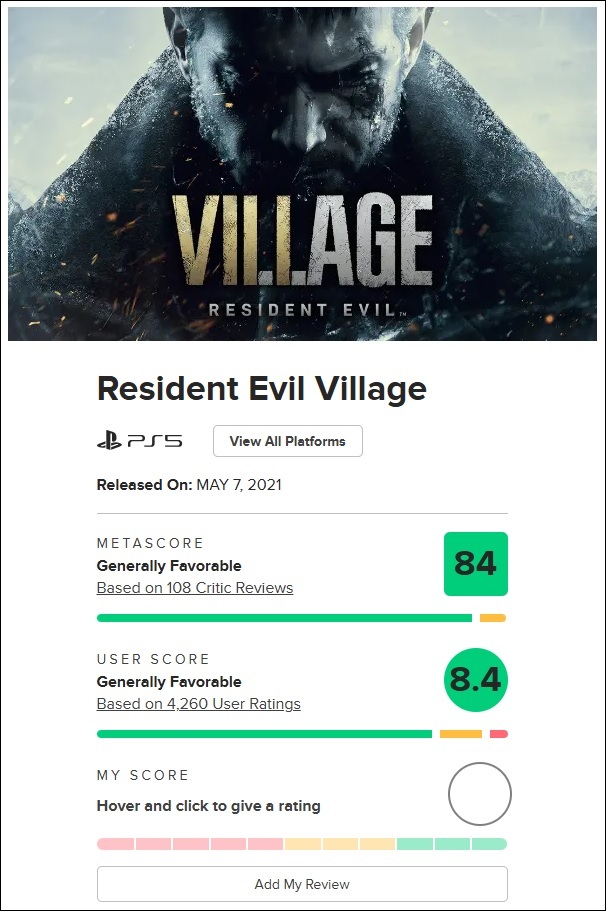Select the first green rating segment
This screenshot has width=607, height=914.
pos(414,844)
